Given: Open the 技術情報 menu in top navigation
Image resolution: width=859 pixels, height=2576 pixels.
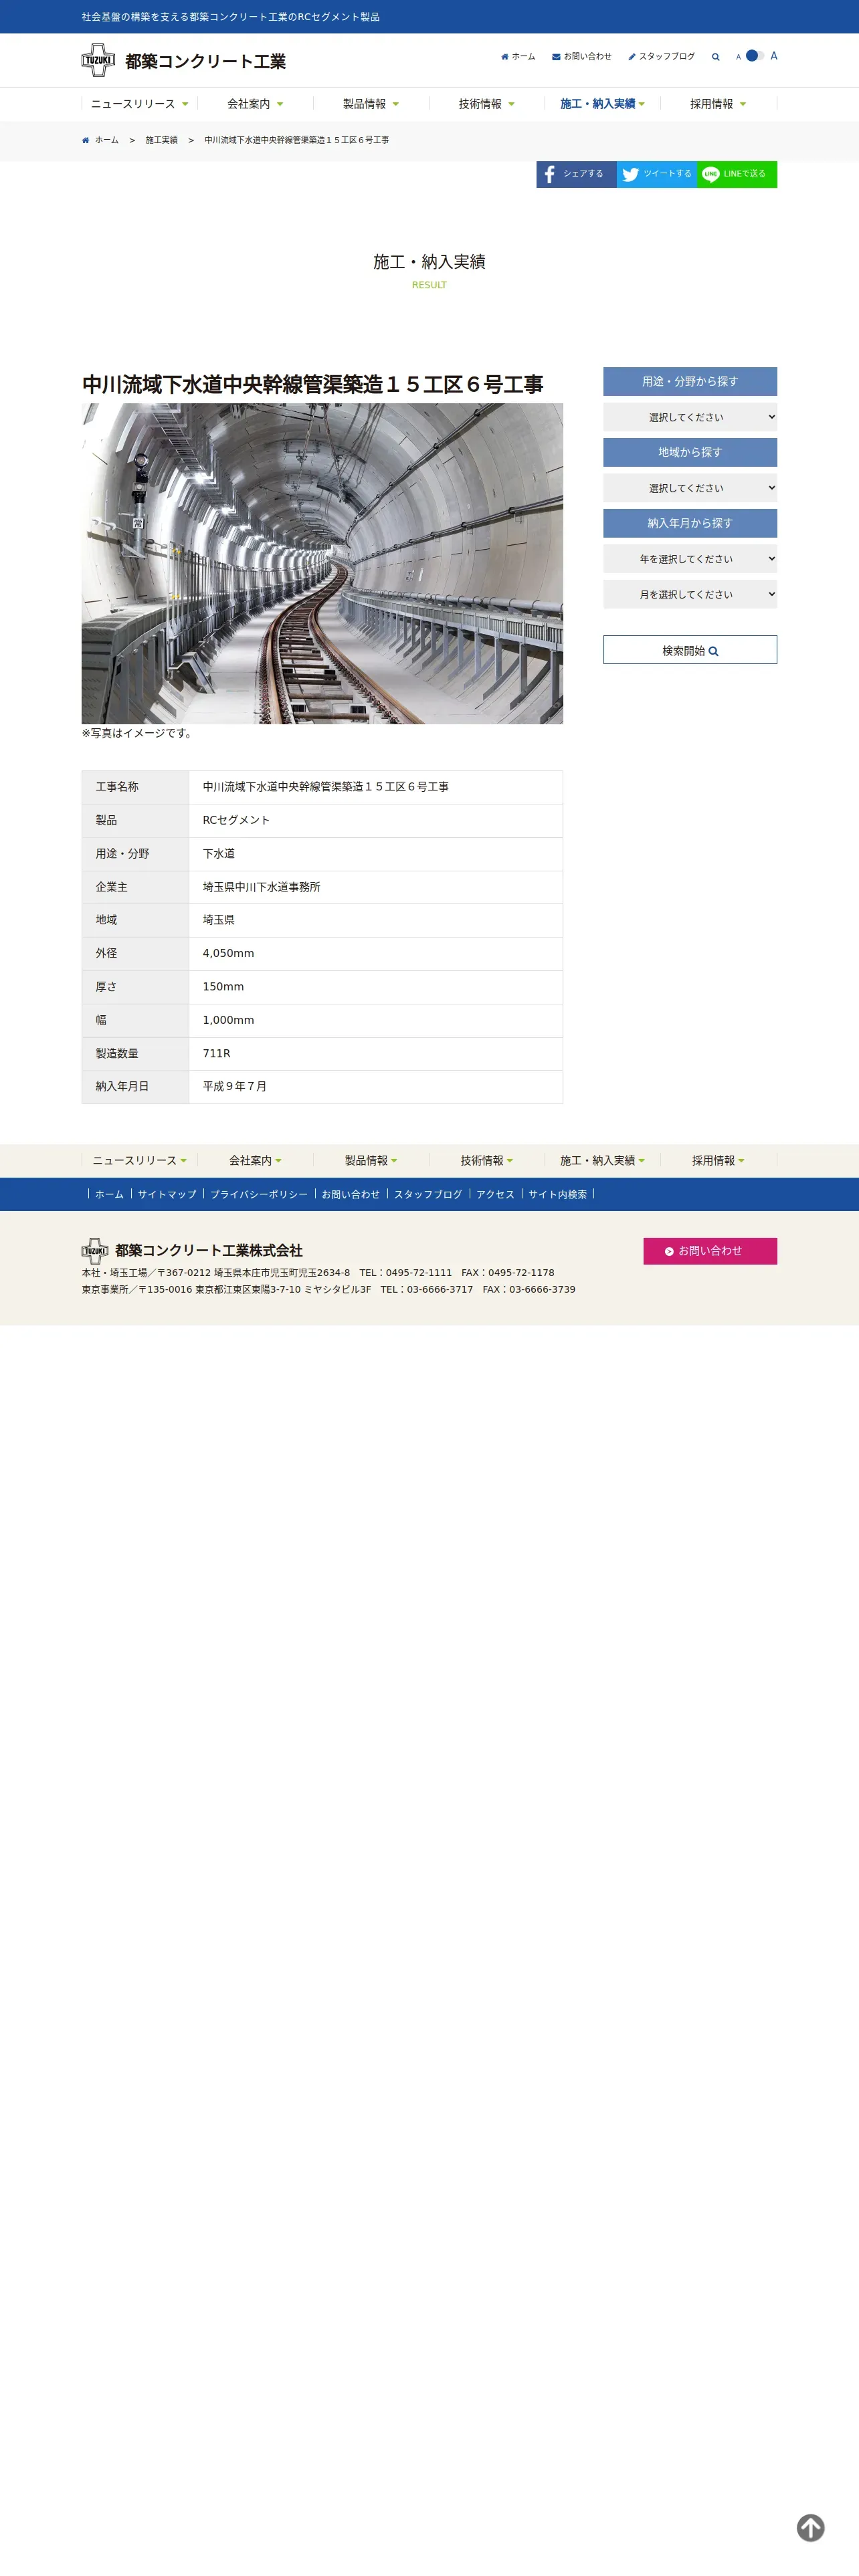Looking at the screenshot, I should click(x=487, y=104).
